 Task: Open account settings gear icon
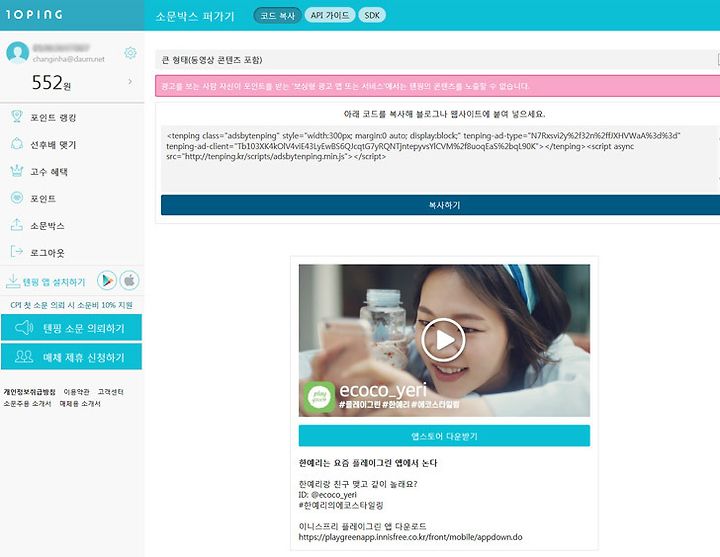(x=130, y=53)
